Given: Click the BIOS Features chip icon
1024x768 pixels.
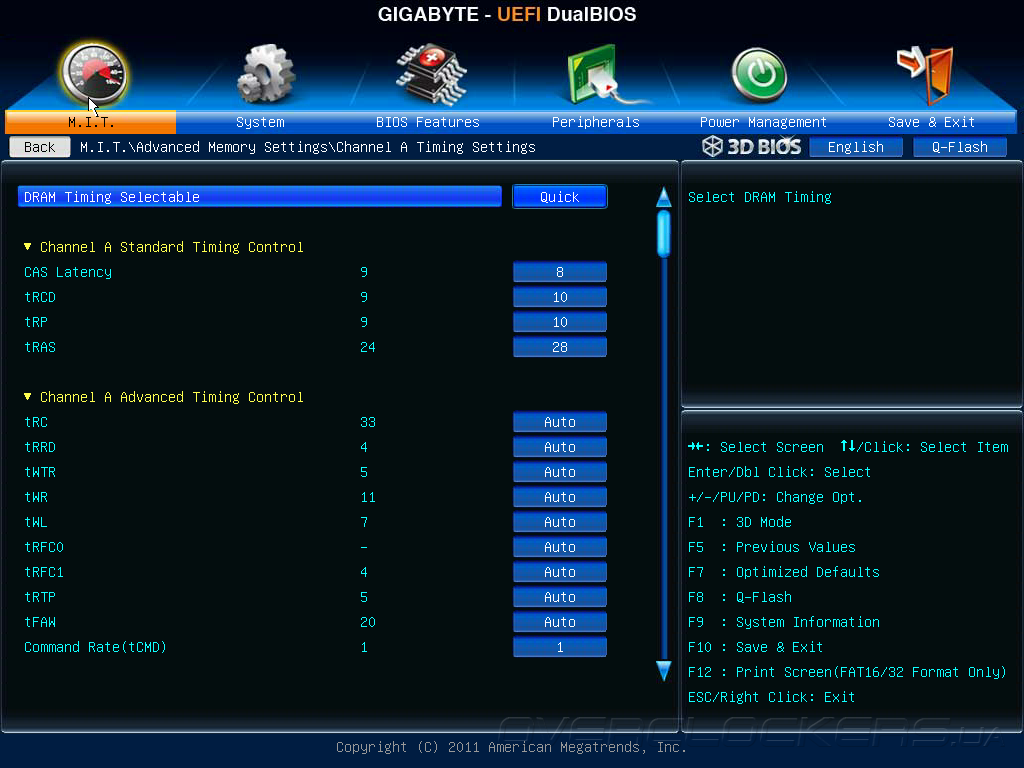Looking at the screenshot, I should coord(431,74).
